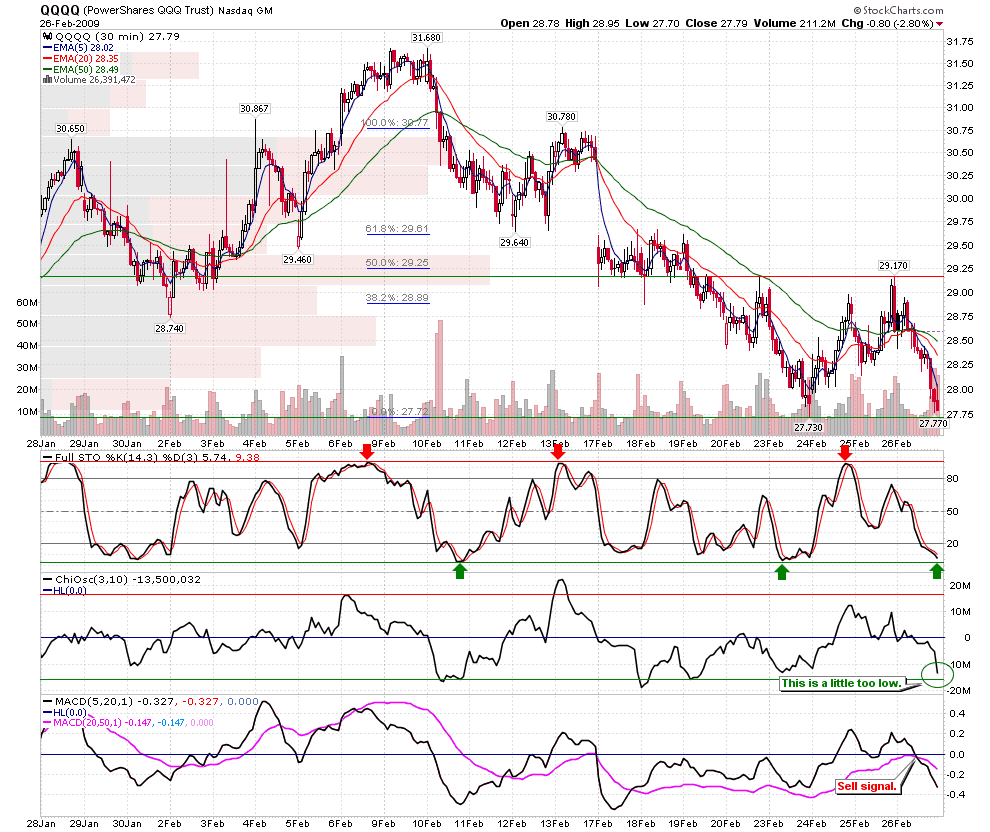
Task: Click the 28.740 low price label
Action: 170,328
